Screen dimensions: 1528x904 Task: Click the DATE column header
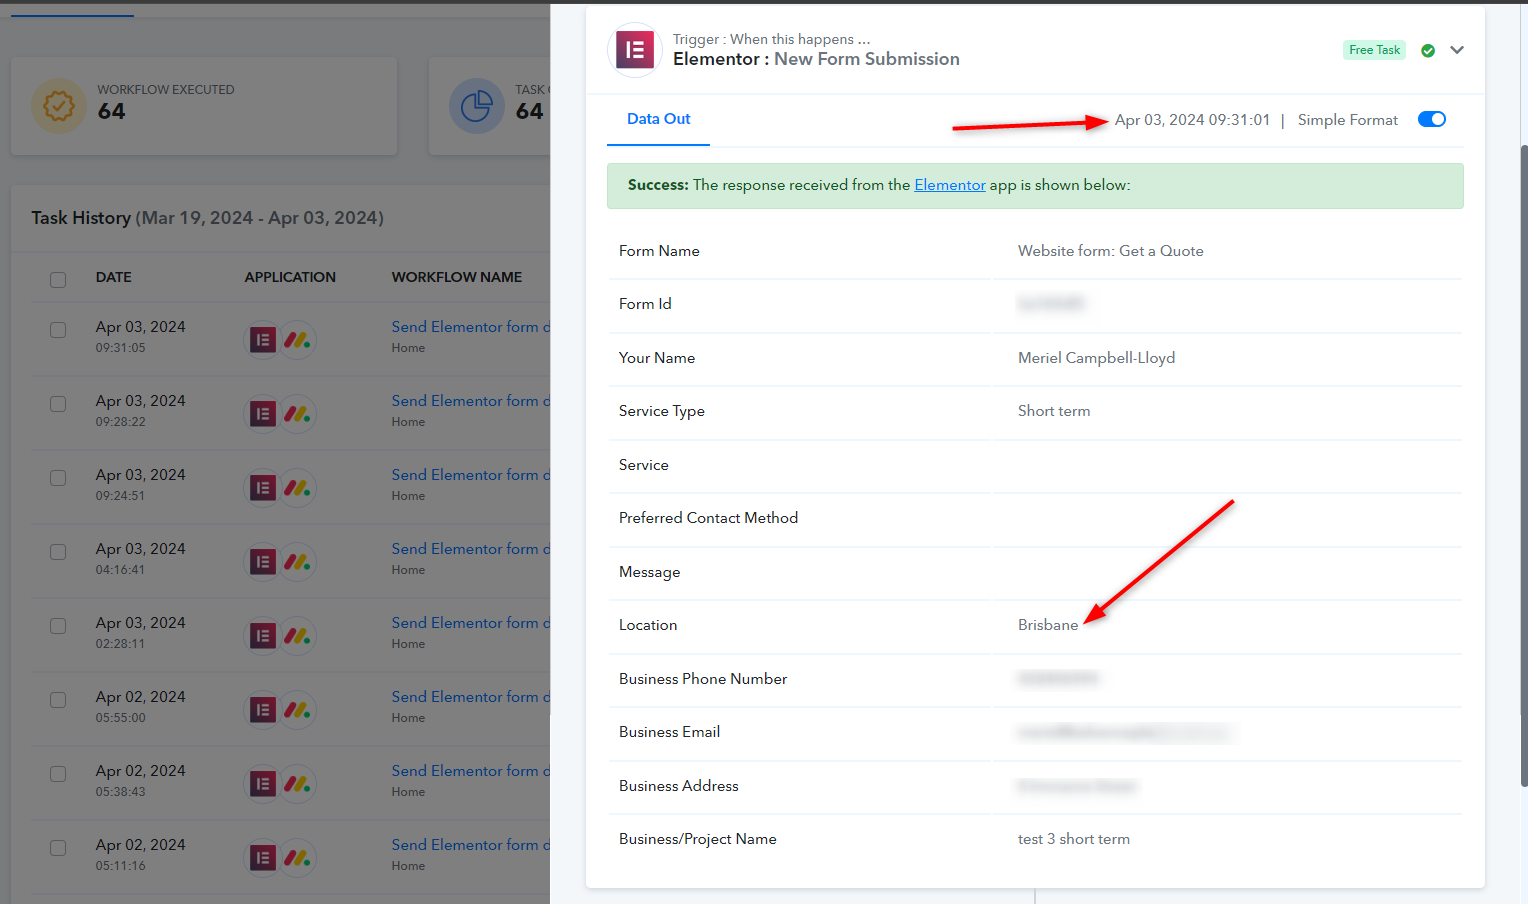[x=114, y=277]
